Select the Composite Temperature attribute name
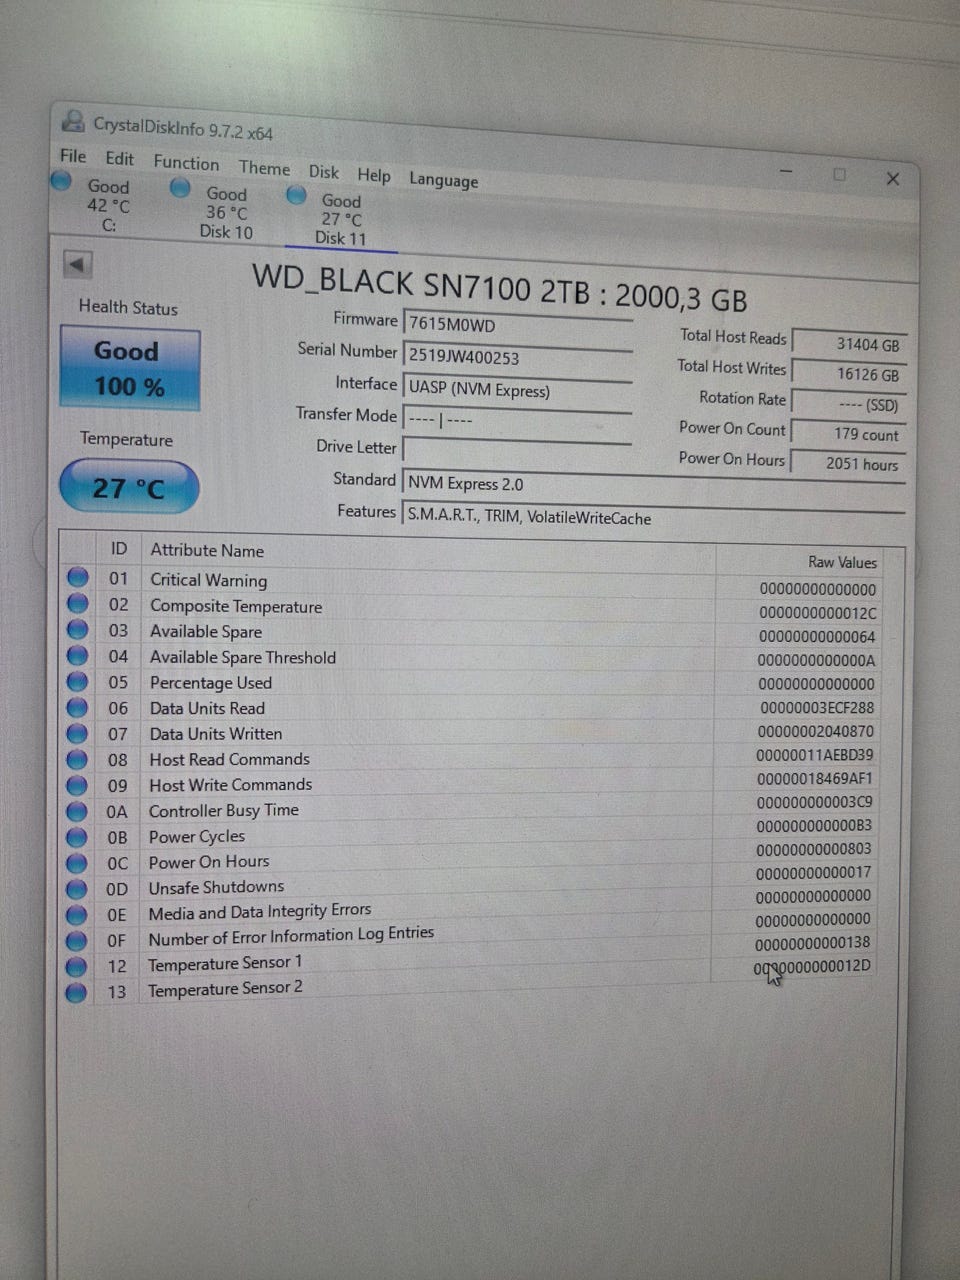Image resolution: width=960 pixels, height=1280 pixels. (236, 606)
